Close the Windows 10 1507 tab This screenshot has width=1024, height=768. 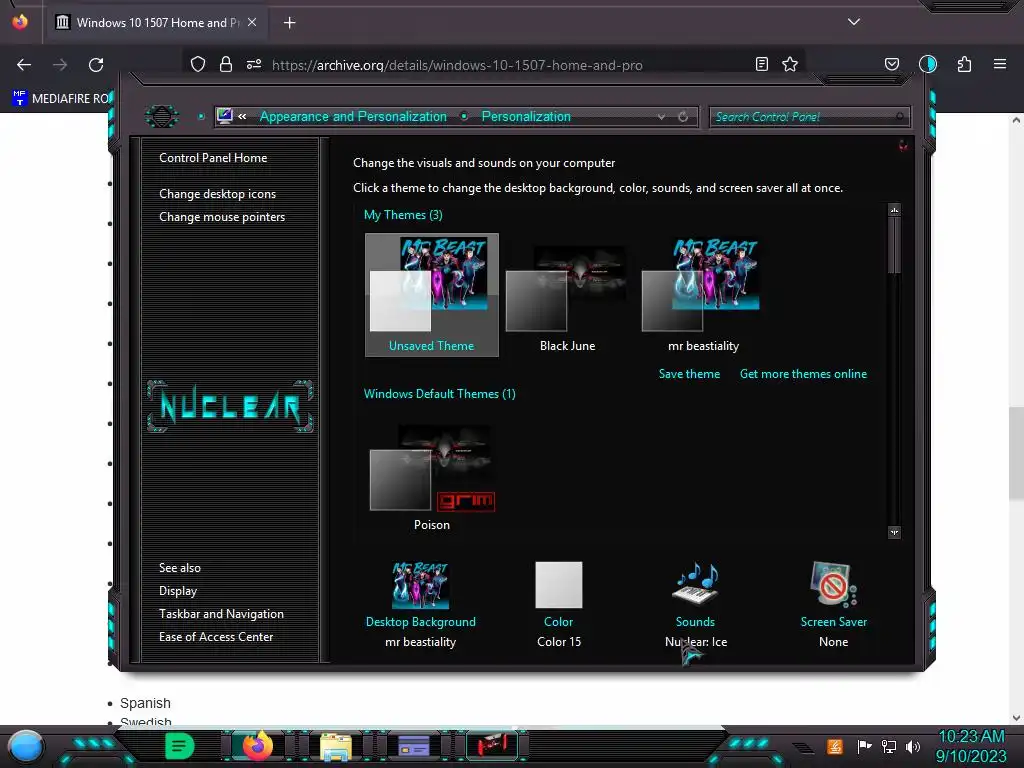click(x=252, y=22)
